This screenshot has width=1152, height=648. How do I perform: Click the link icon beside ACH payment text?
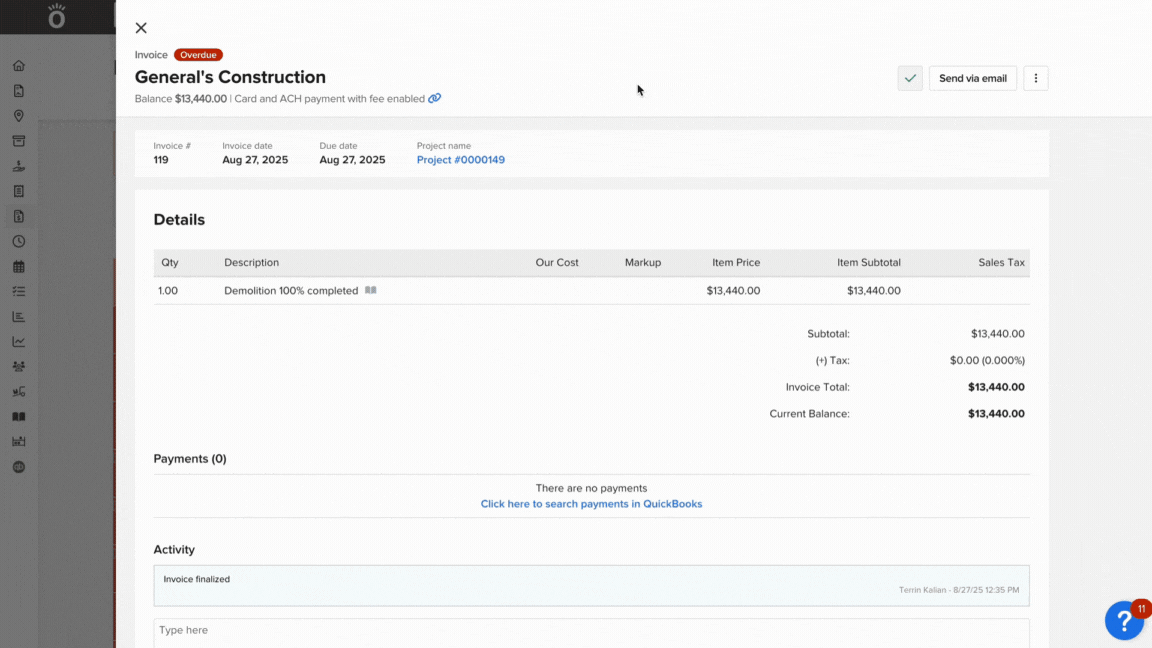click(434, 98)
